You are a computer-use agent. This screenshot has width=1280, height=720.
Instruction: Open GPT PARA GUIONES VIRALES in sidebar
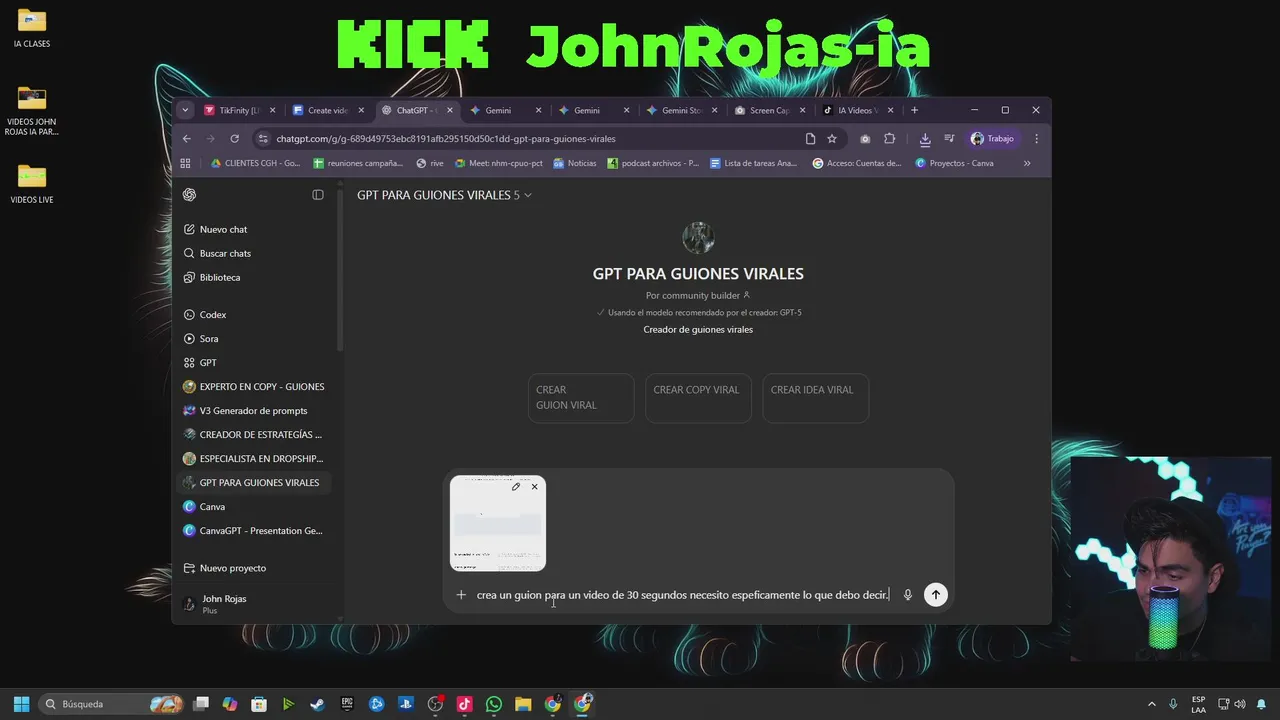tap(255, 483)
